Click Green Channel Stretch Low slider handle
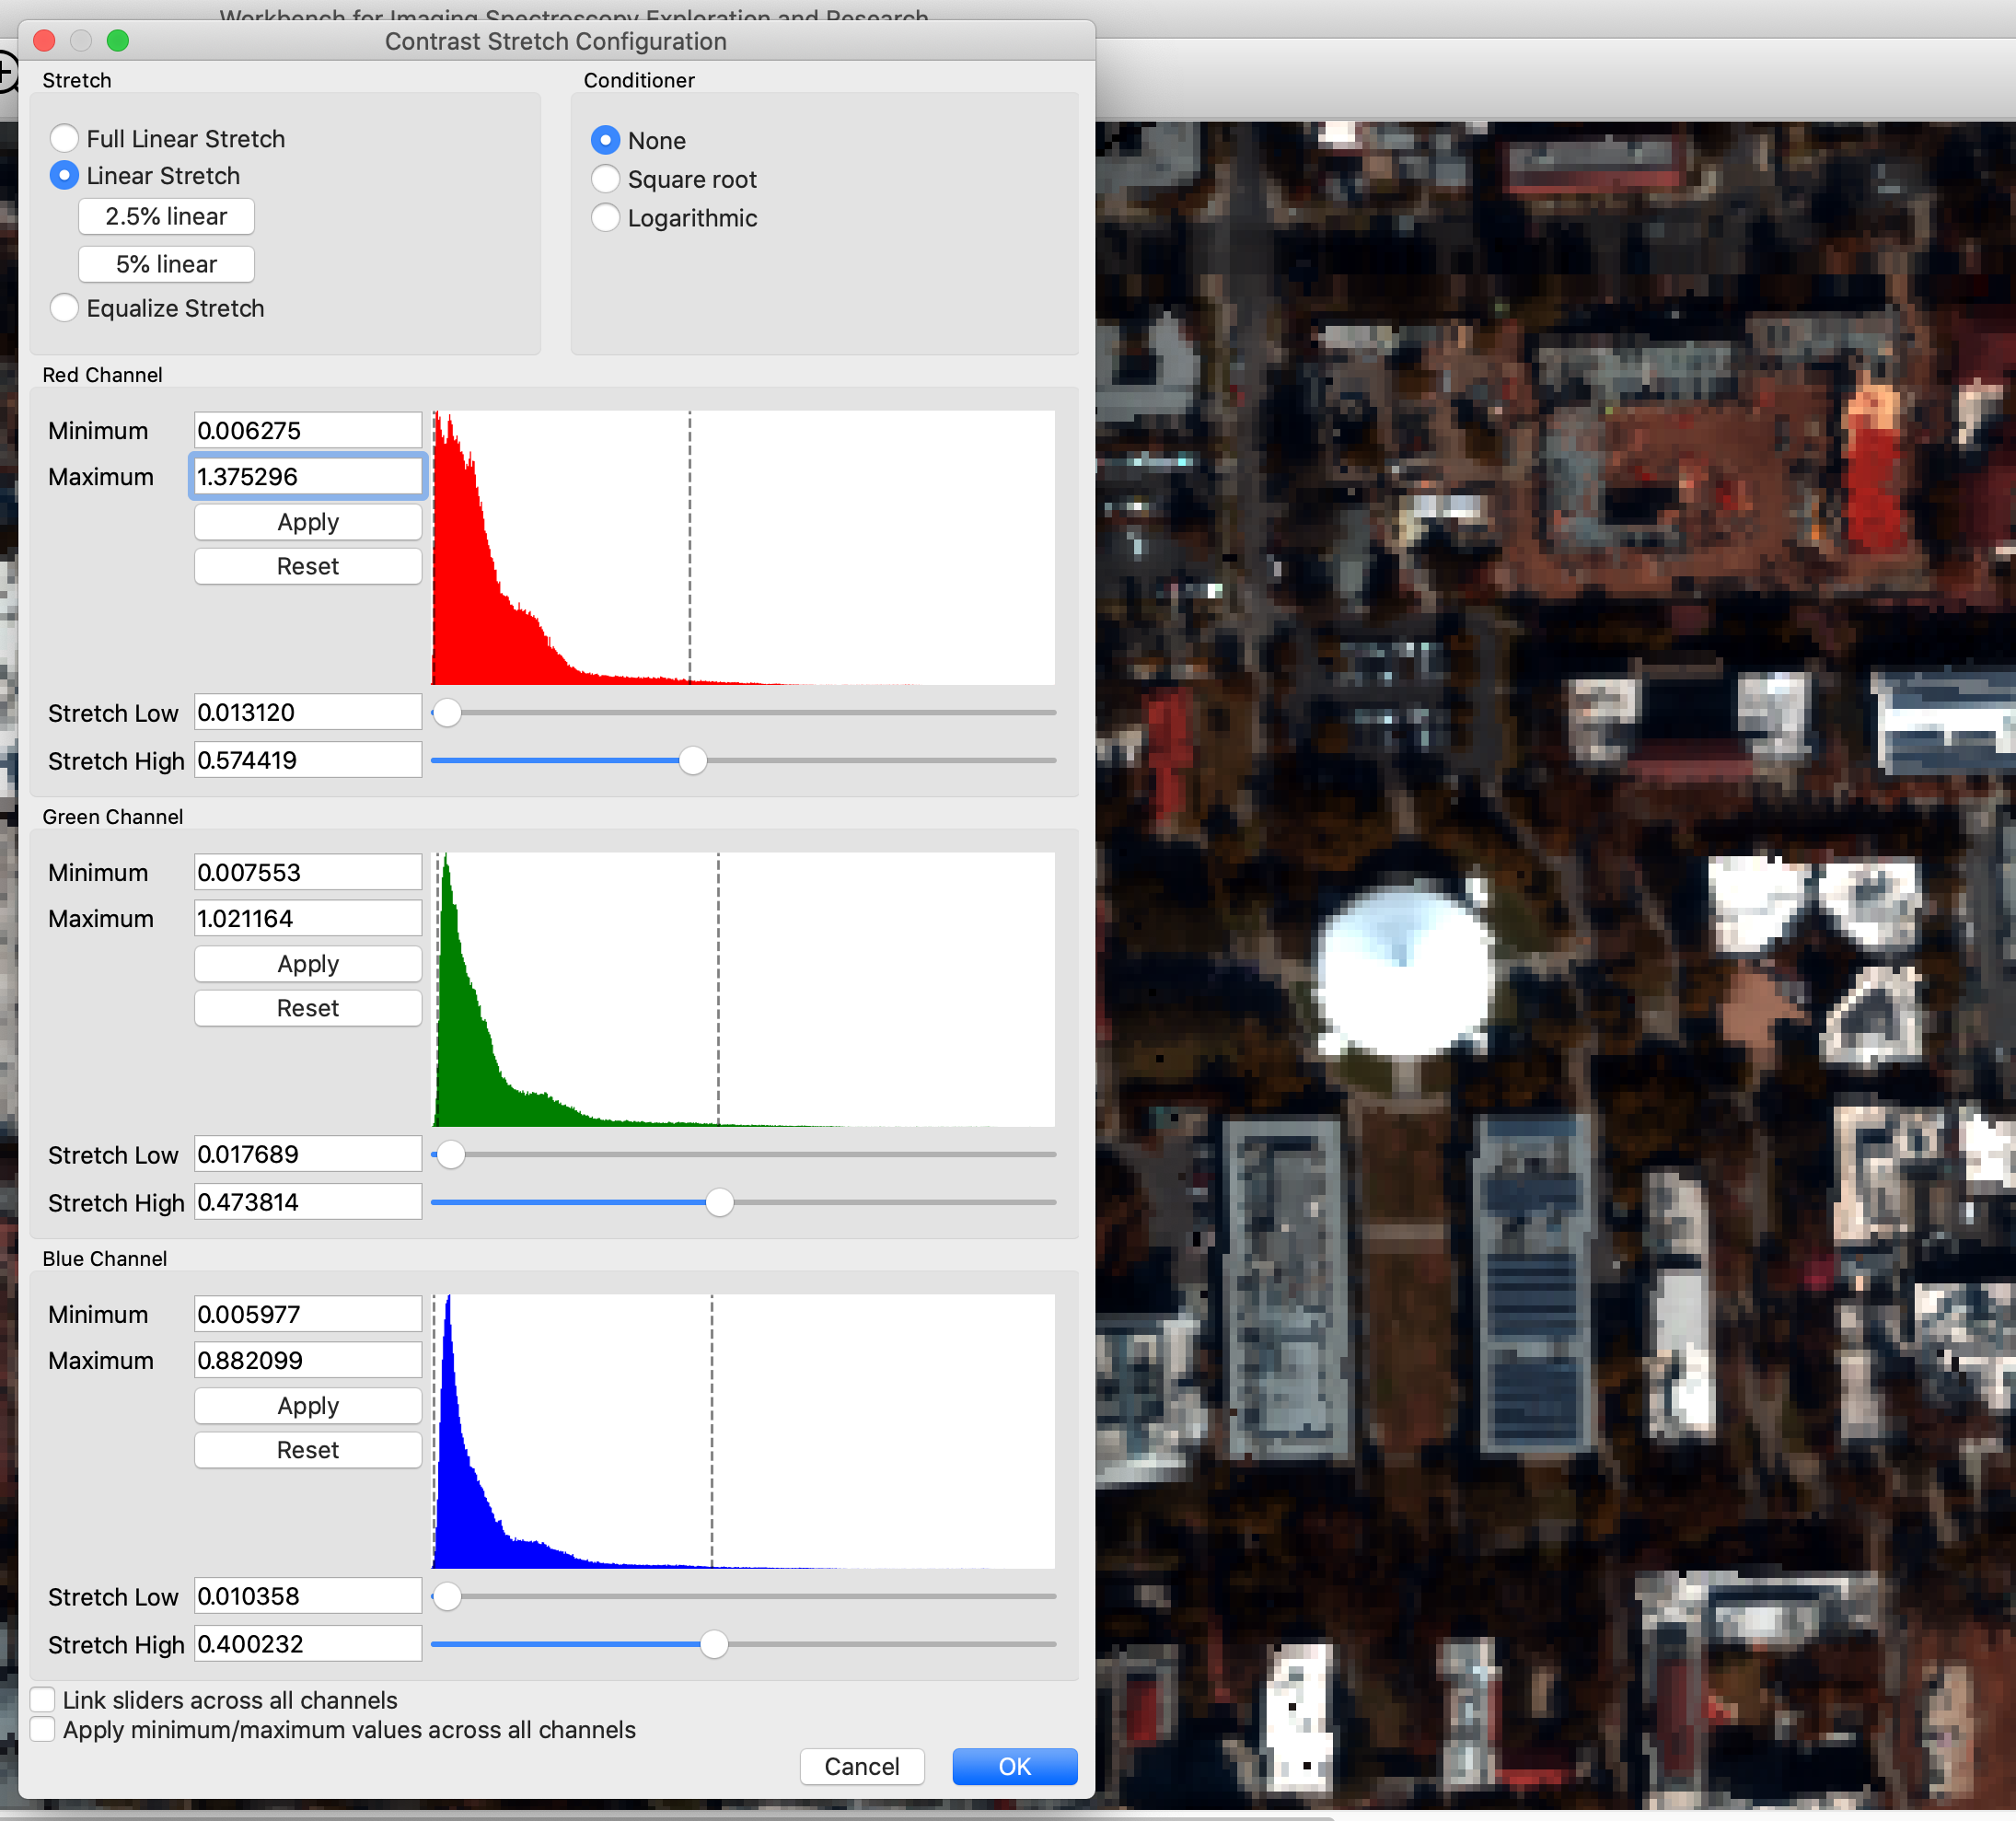The height and width of the screenshot is (1821, 2016). point(451,1155)
